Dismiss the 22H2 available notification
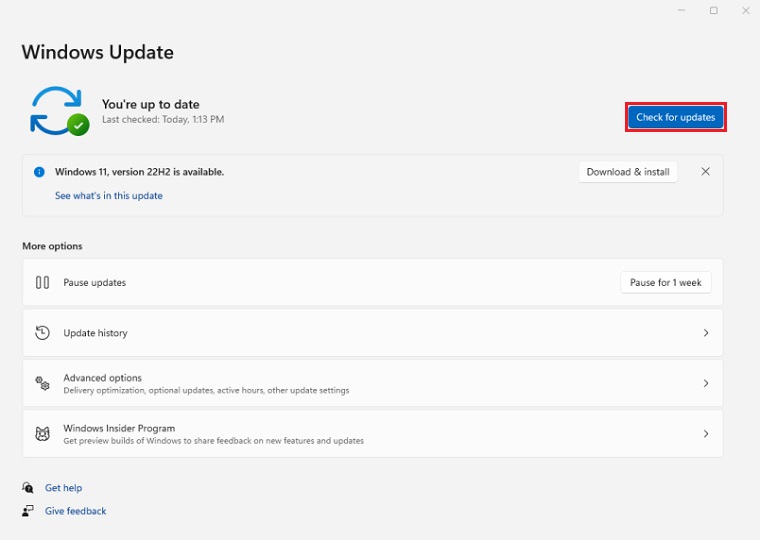Image resolution: width=760 pixels, height=540 pixels. 705,172
